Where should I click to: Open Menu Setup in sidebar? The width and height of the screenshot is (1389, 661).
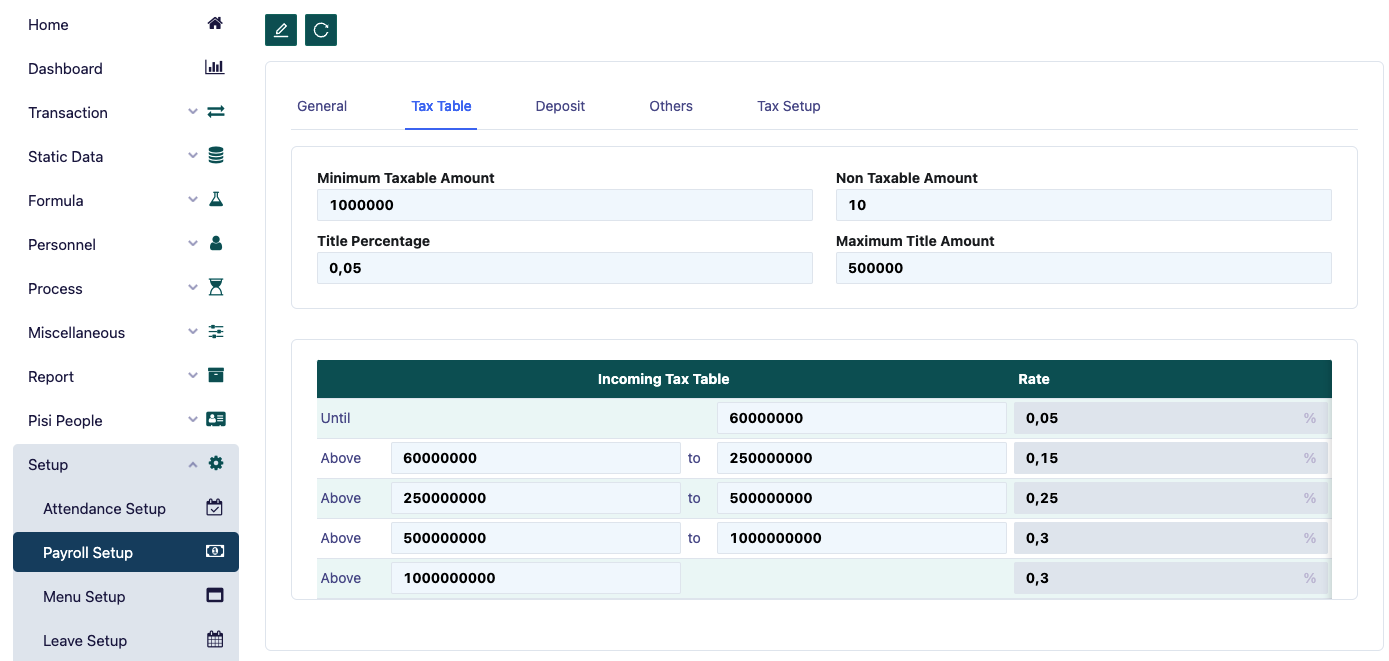click(84, 596)
